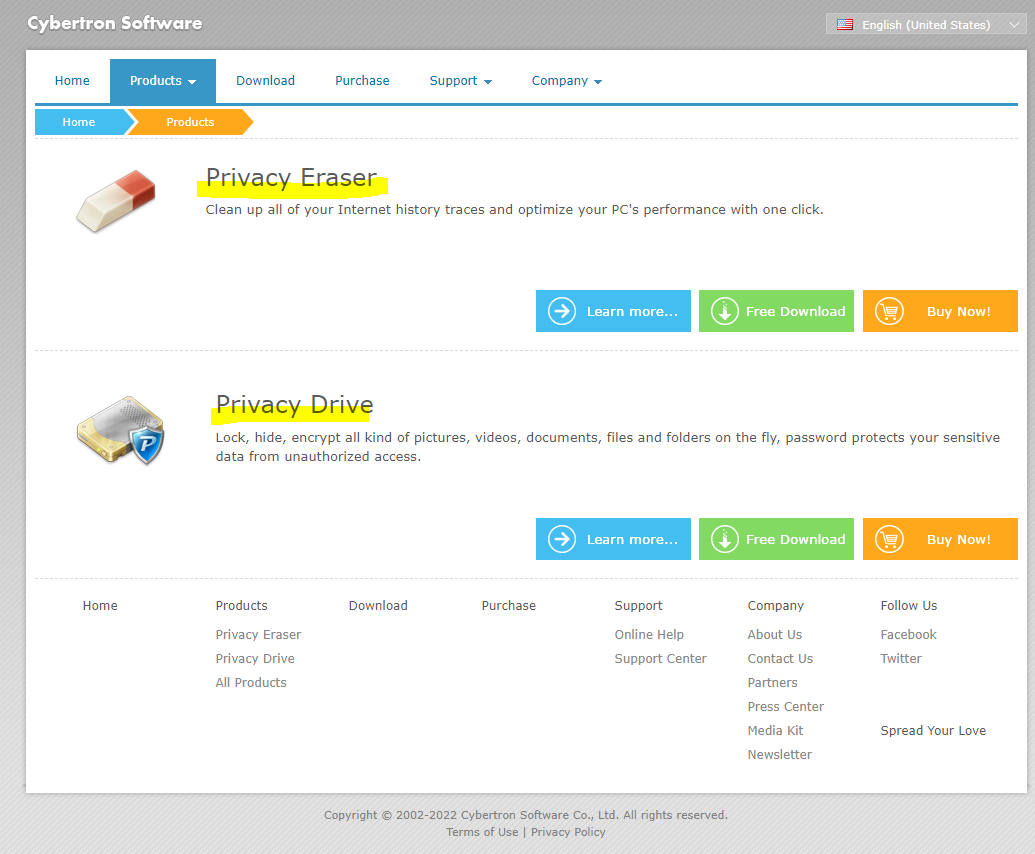Click download icon on Privacy Eraser Free Download

pyautogui.click(x=724, y=311)
